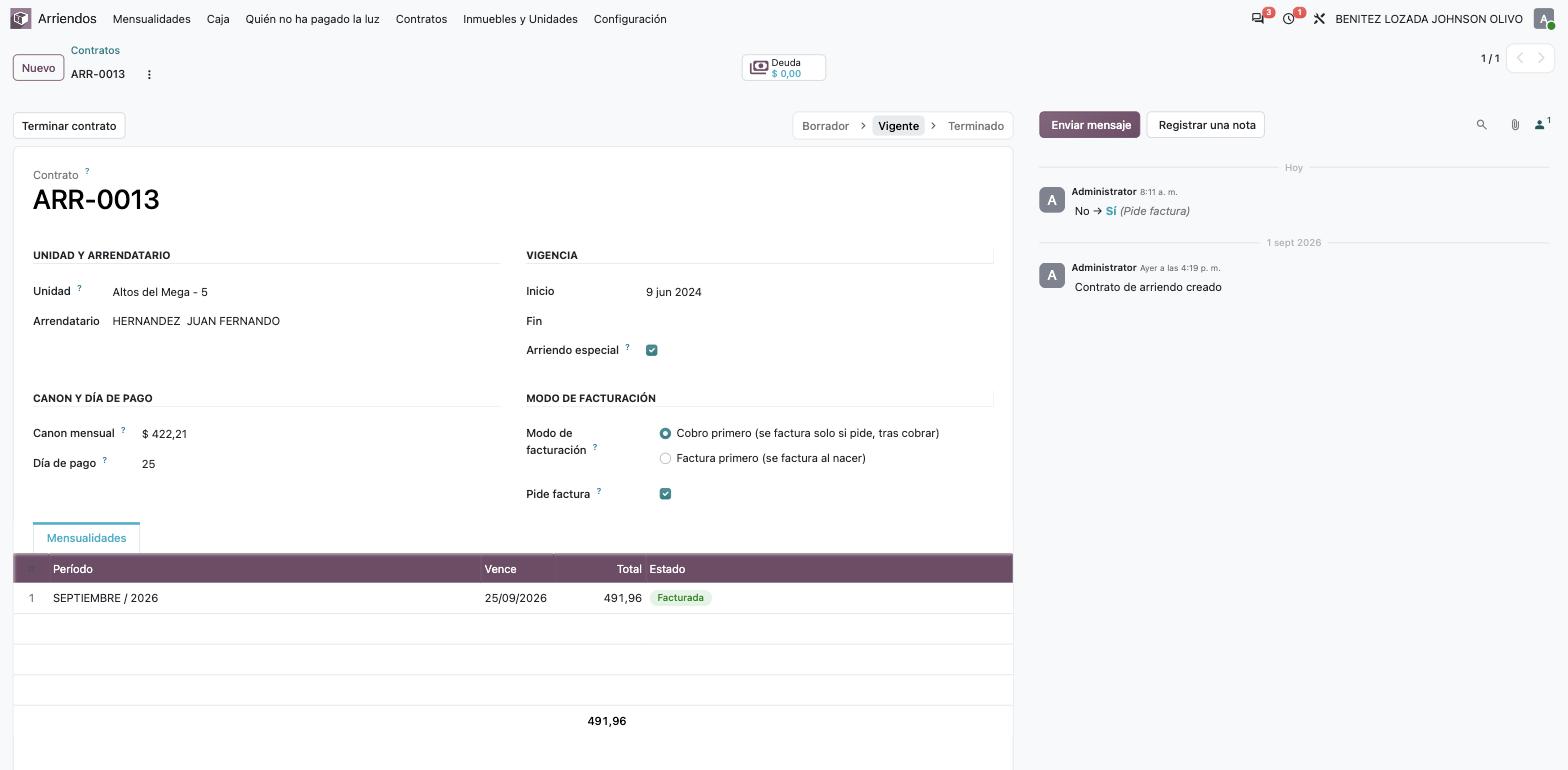Toggle the Pide factura checkbox
This screenshot has width=1568, height=770.
[665, 494]
